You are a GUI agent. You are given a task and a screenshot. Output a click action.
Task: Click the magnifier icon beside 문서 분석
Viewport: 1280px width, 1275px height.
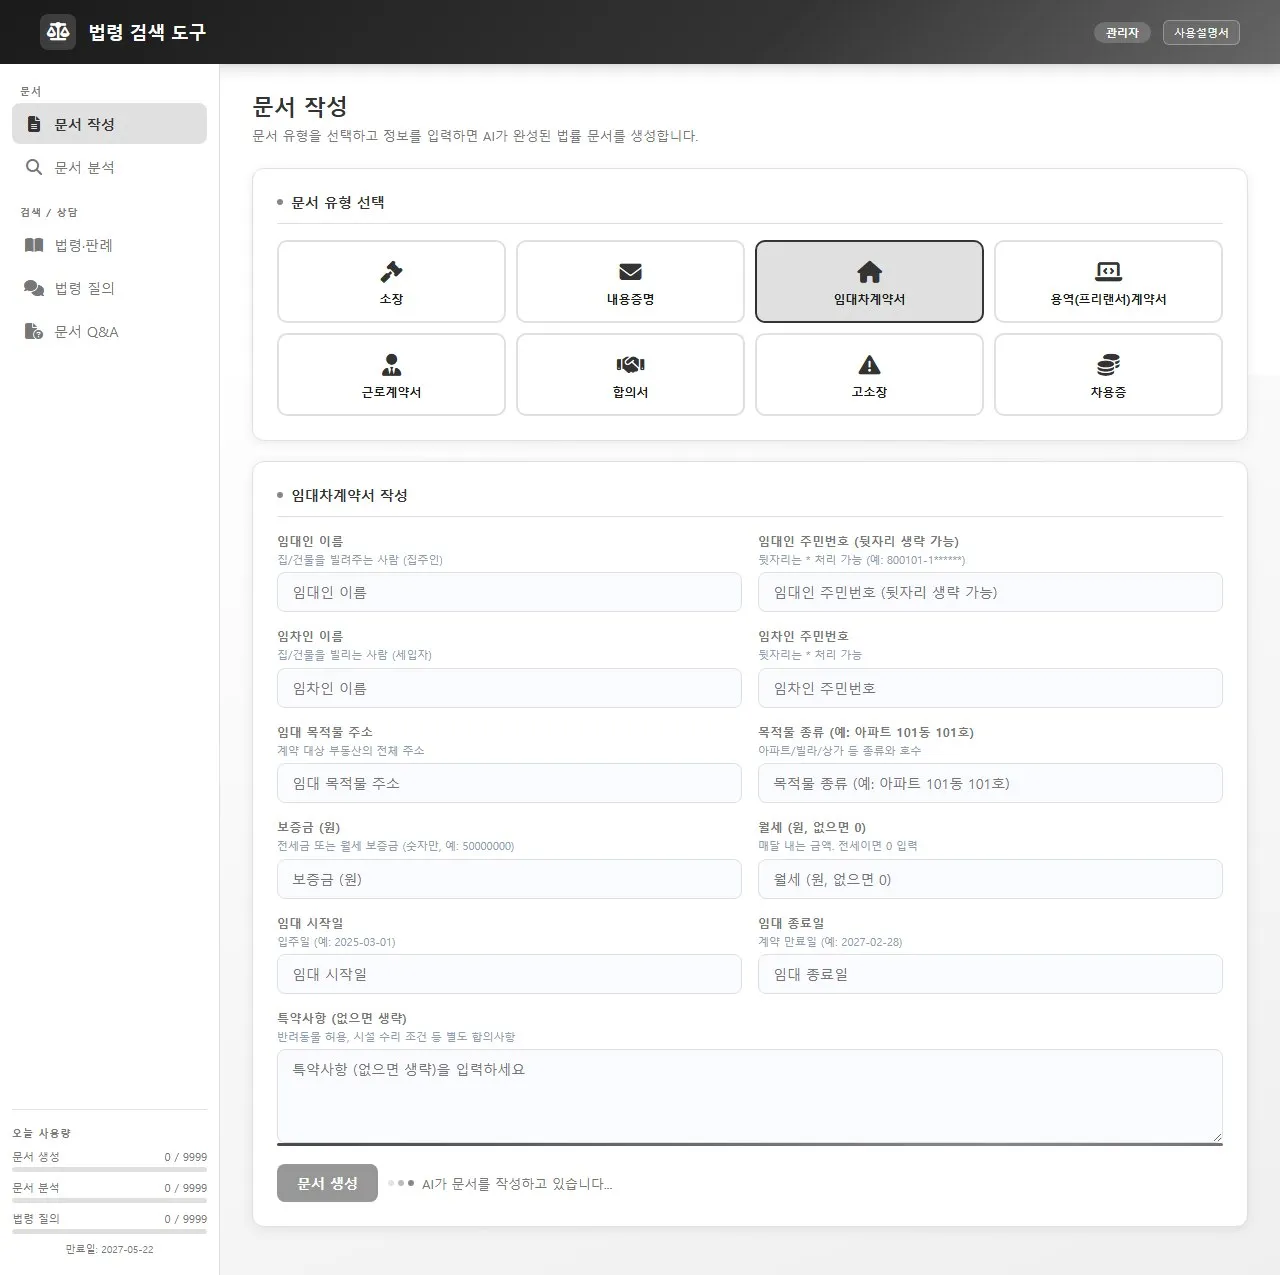click(34, 167)
